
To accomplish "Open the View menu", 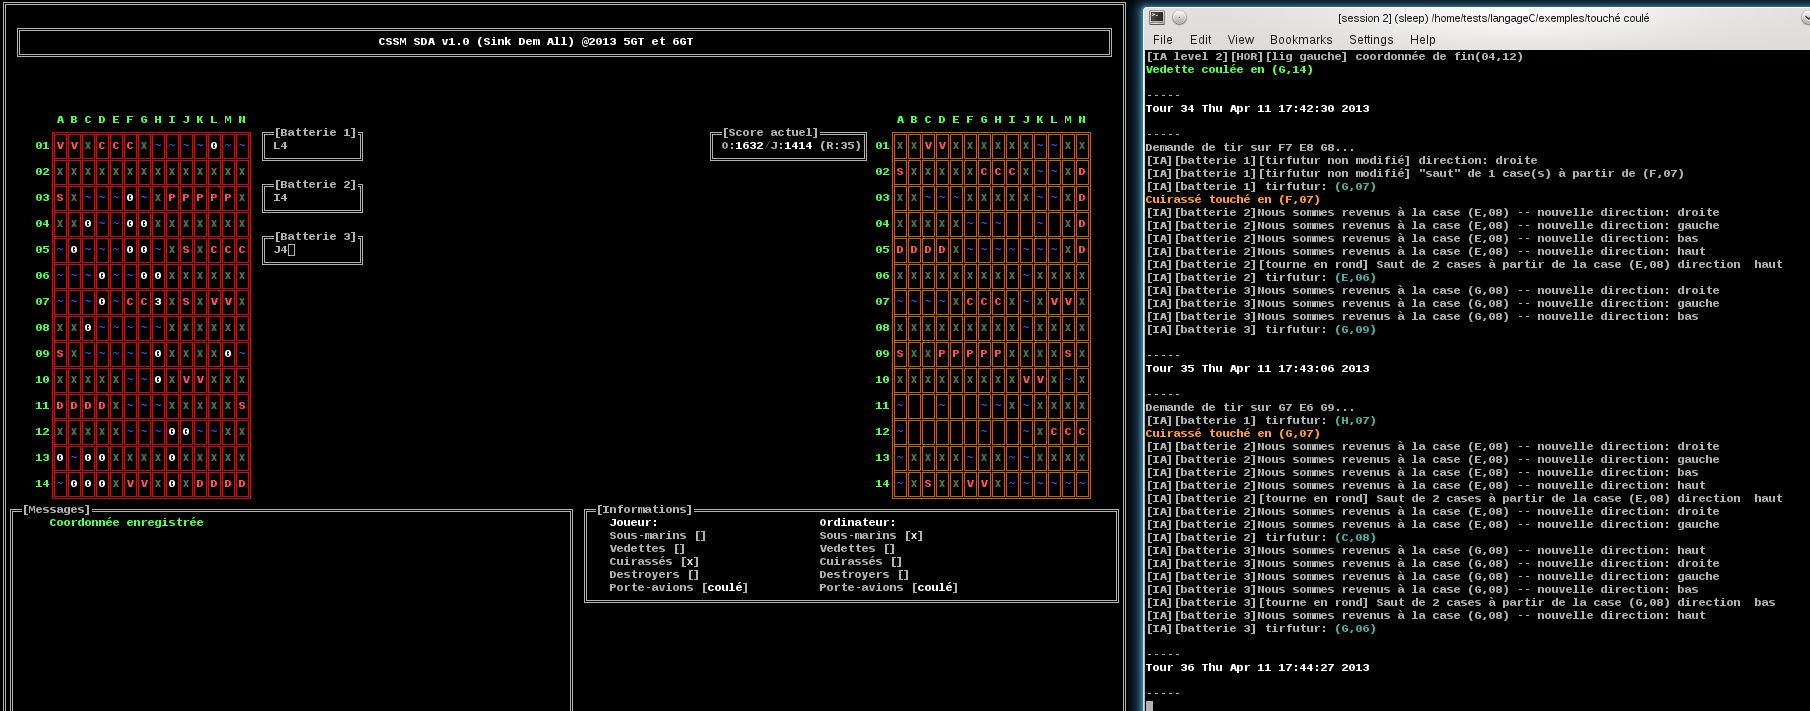I will click(1240, 40).
